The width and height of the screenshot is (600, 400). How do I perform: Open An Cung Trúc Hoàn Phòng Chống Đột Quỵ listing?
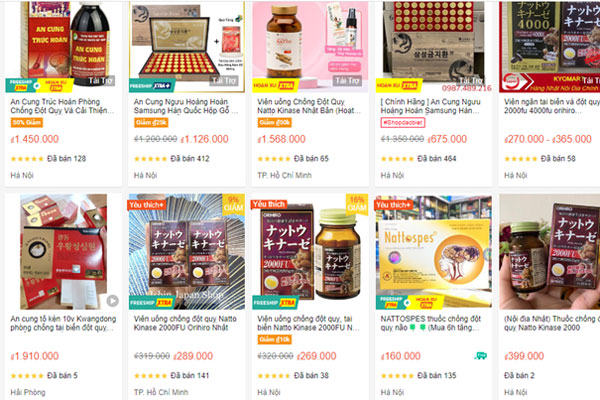(x=62, y=106)
